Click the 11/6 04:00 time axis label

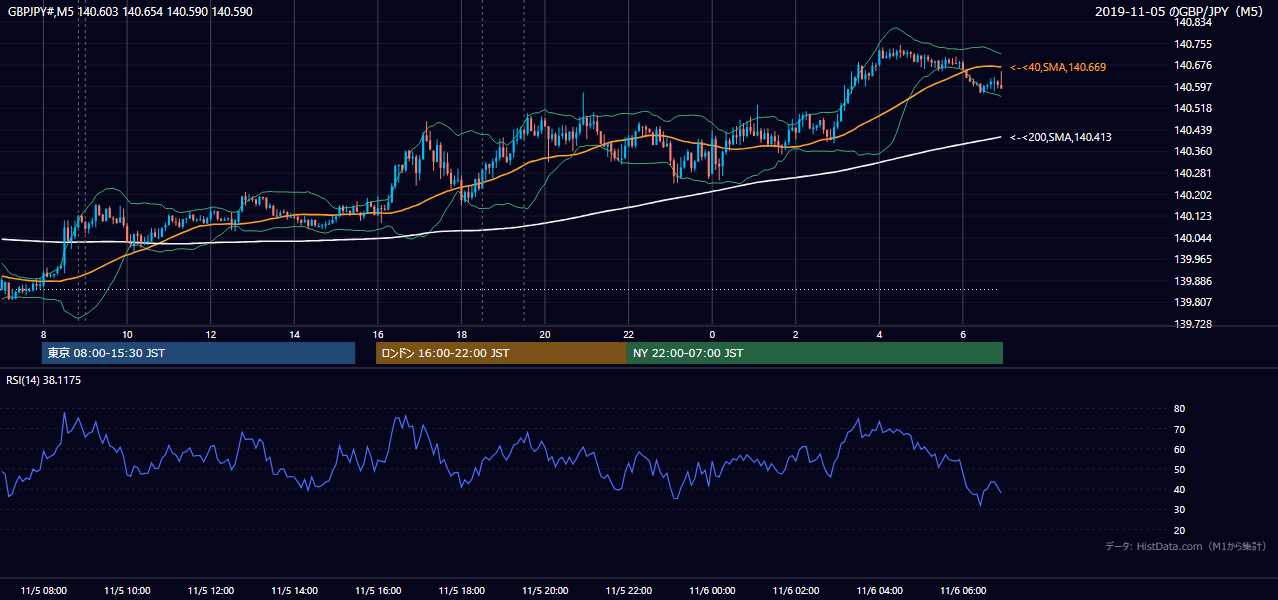pos(879,591)
